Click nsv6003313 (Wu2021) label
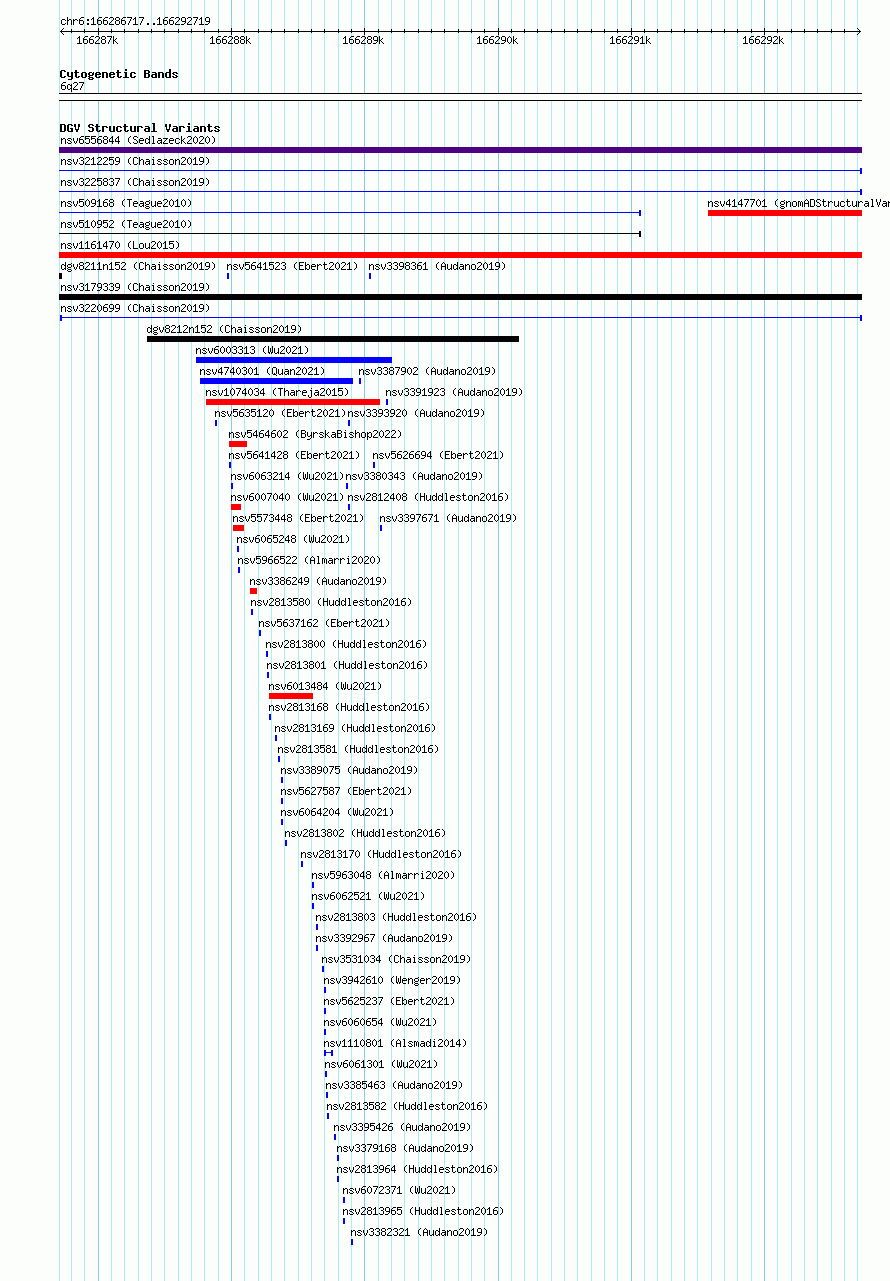 click(253, 350)
